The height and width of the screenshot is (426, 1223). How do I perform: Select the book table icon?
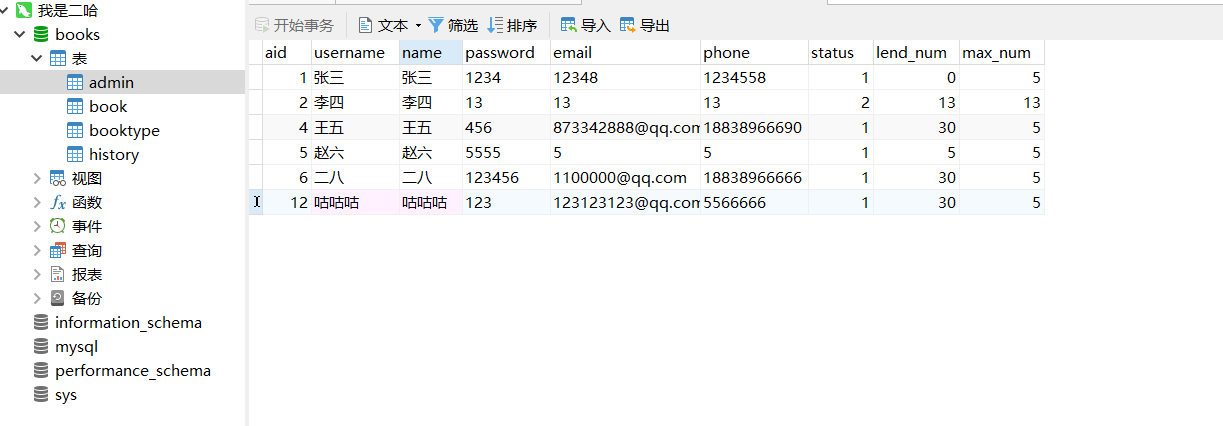(x=75, y=107)
